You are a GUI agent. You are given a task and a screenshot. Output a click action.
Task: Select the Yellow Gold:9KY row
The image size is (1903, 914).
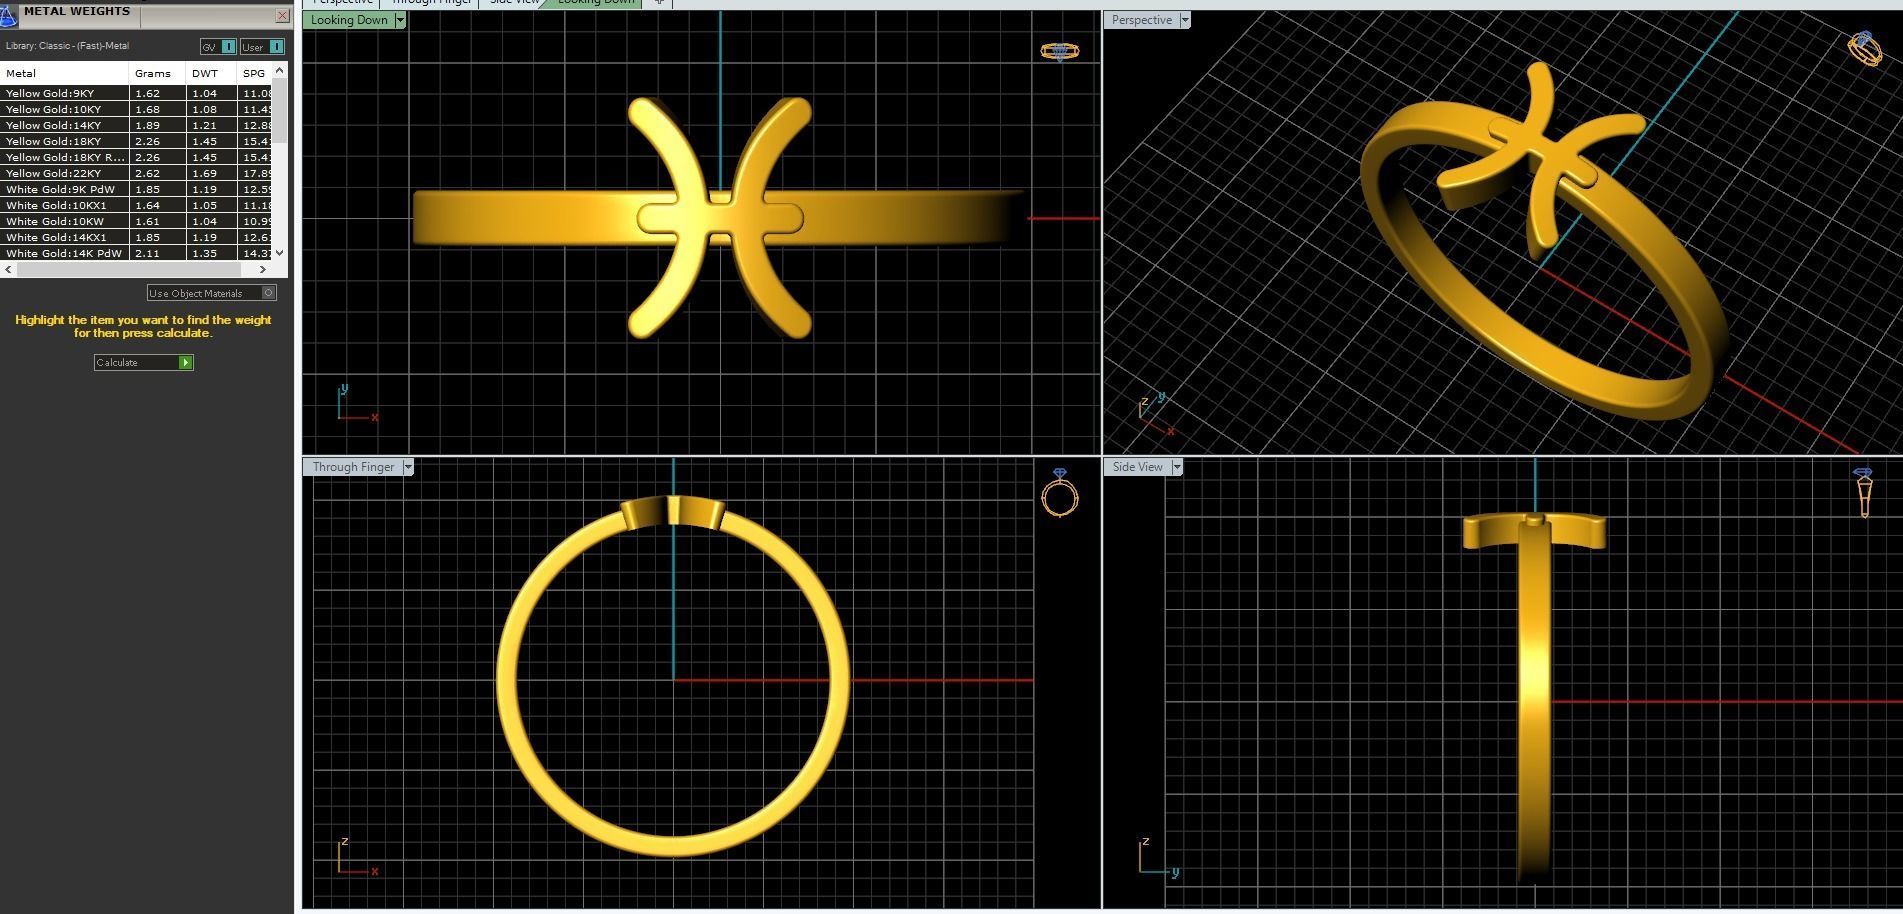point(136,93)
